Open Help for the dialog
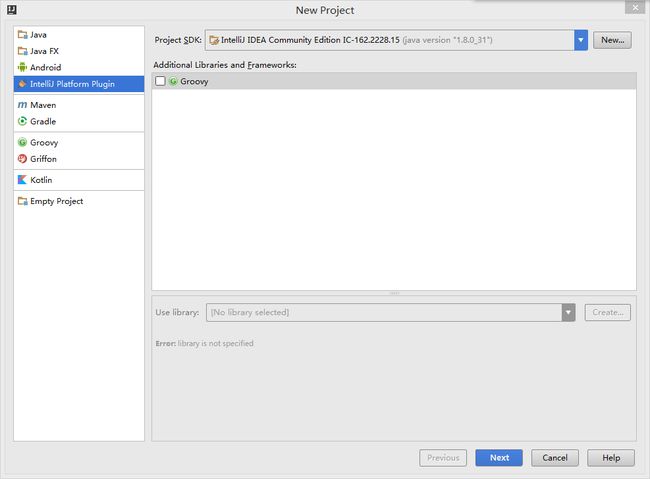The width and height of the screenshot is (650, 479). pos(611,458)
